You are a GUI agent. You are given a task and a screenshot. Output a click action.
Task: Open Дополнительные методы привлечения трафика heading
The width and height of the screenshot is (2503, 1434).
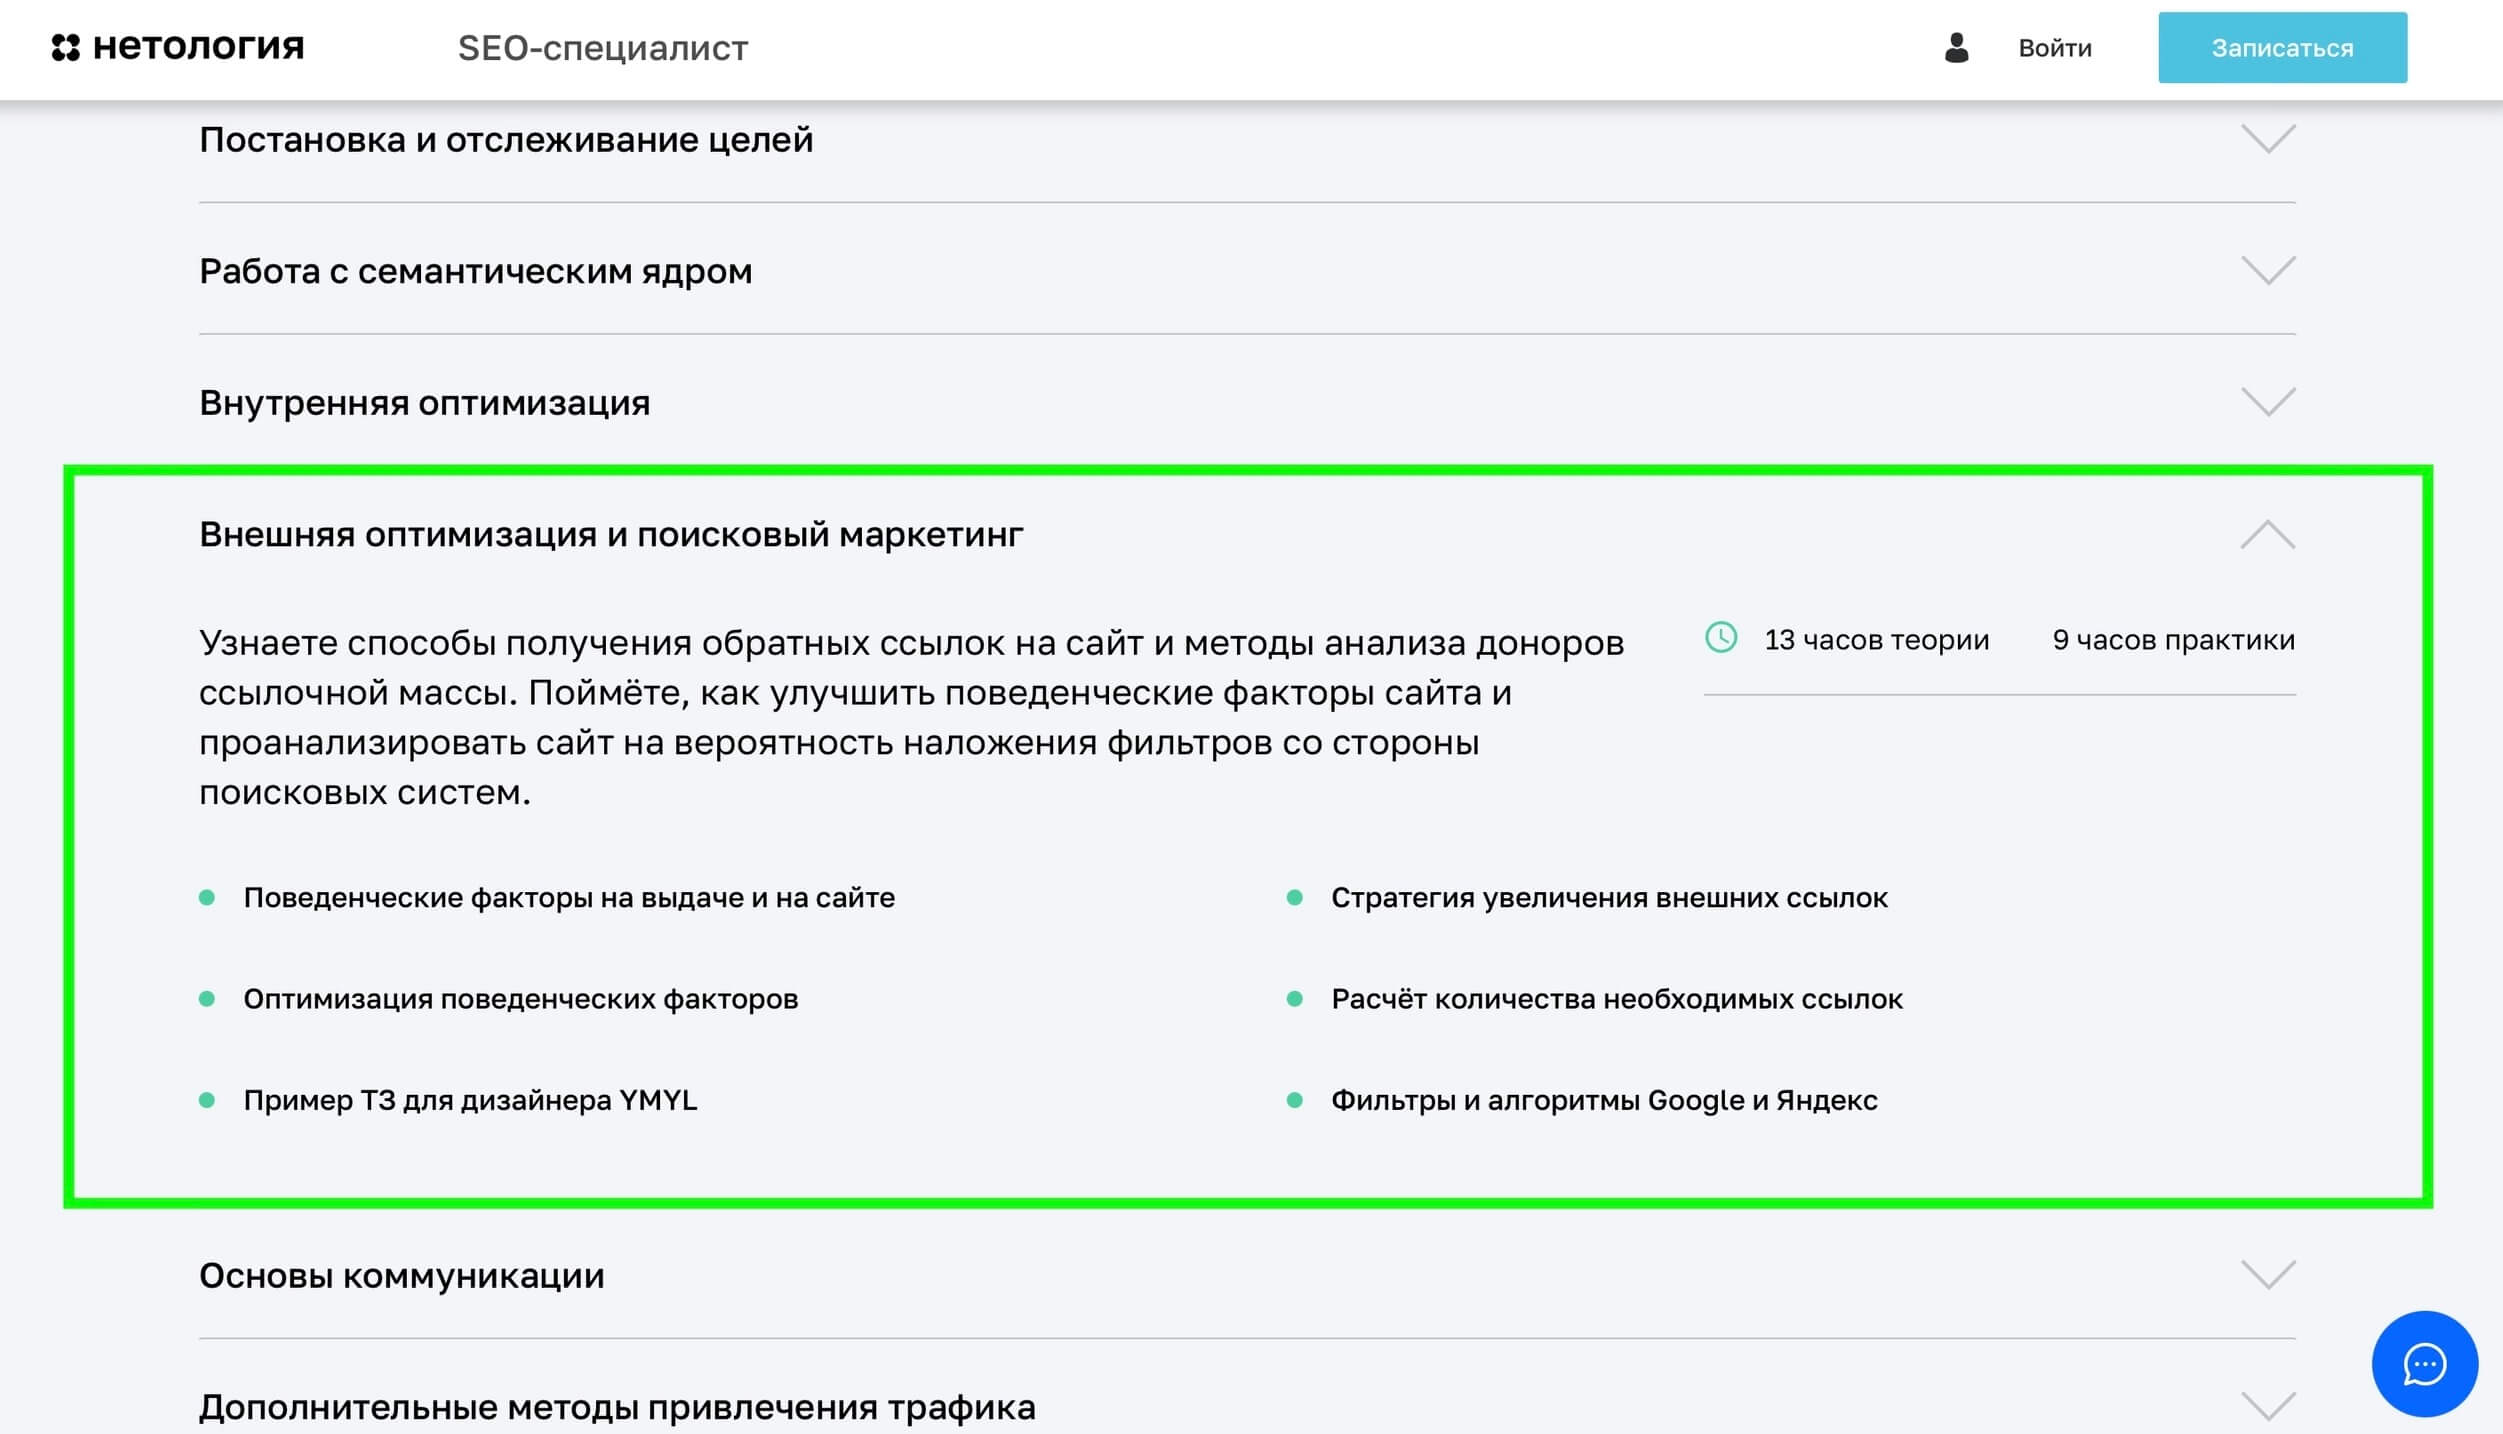(x=617, y=1407)
